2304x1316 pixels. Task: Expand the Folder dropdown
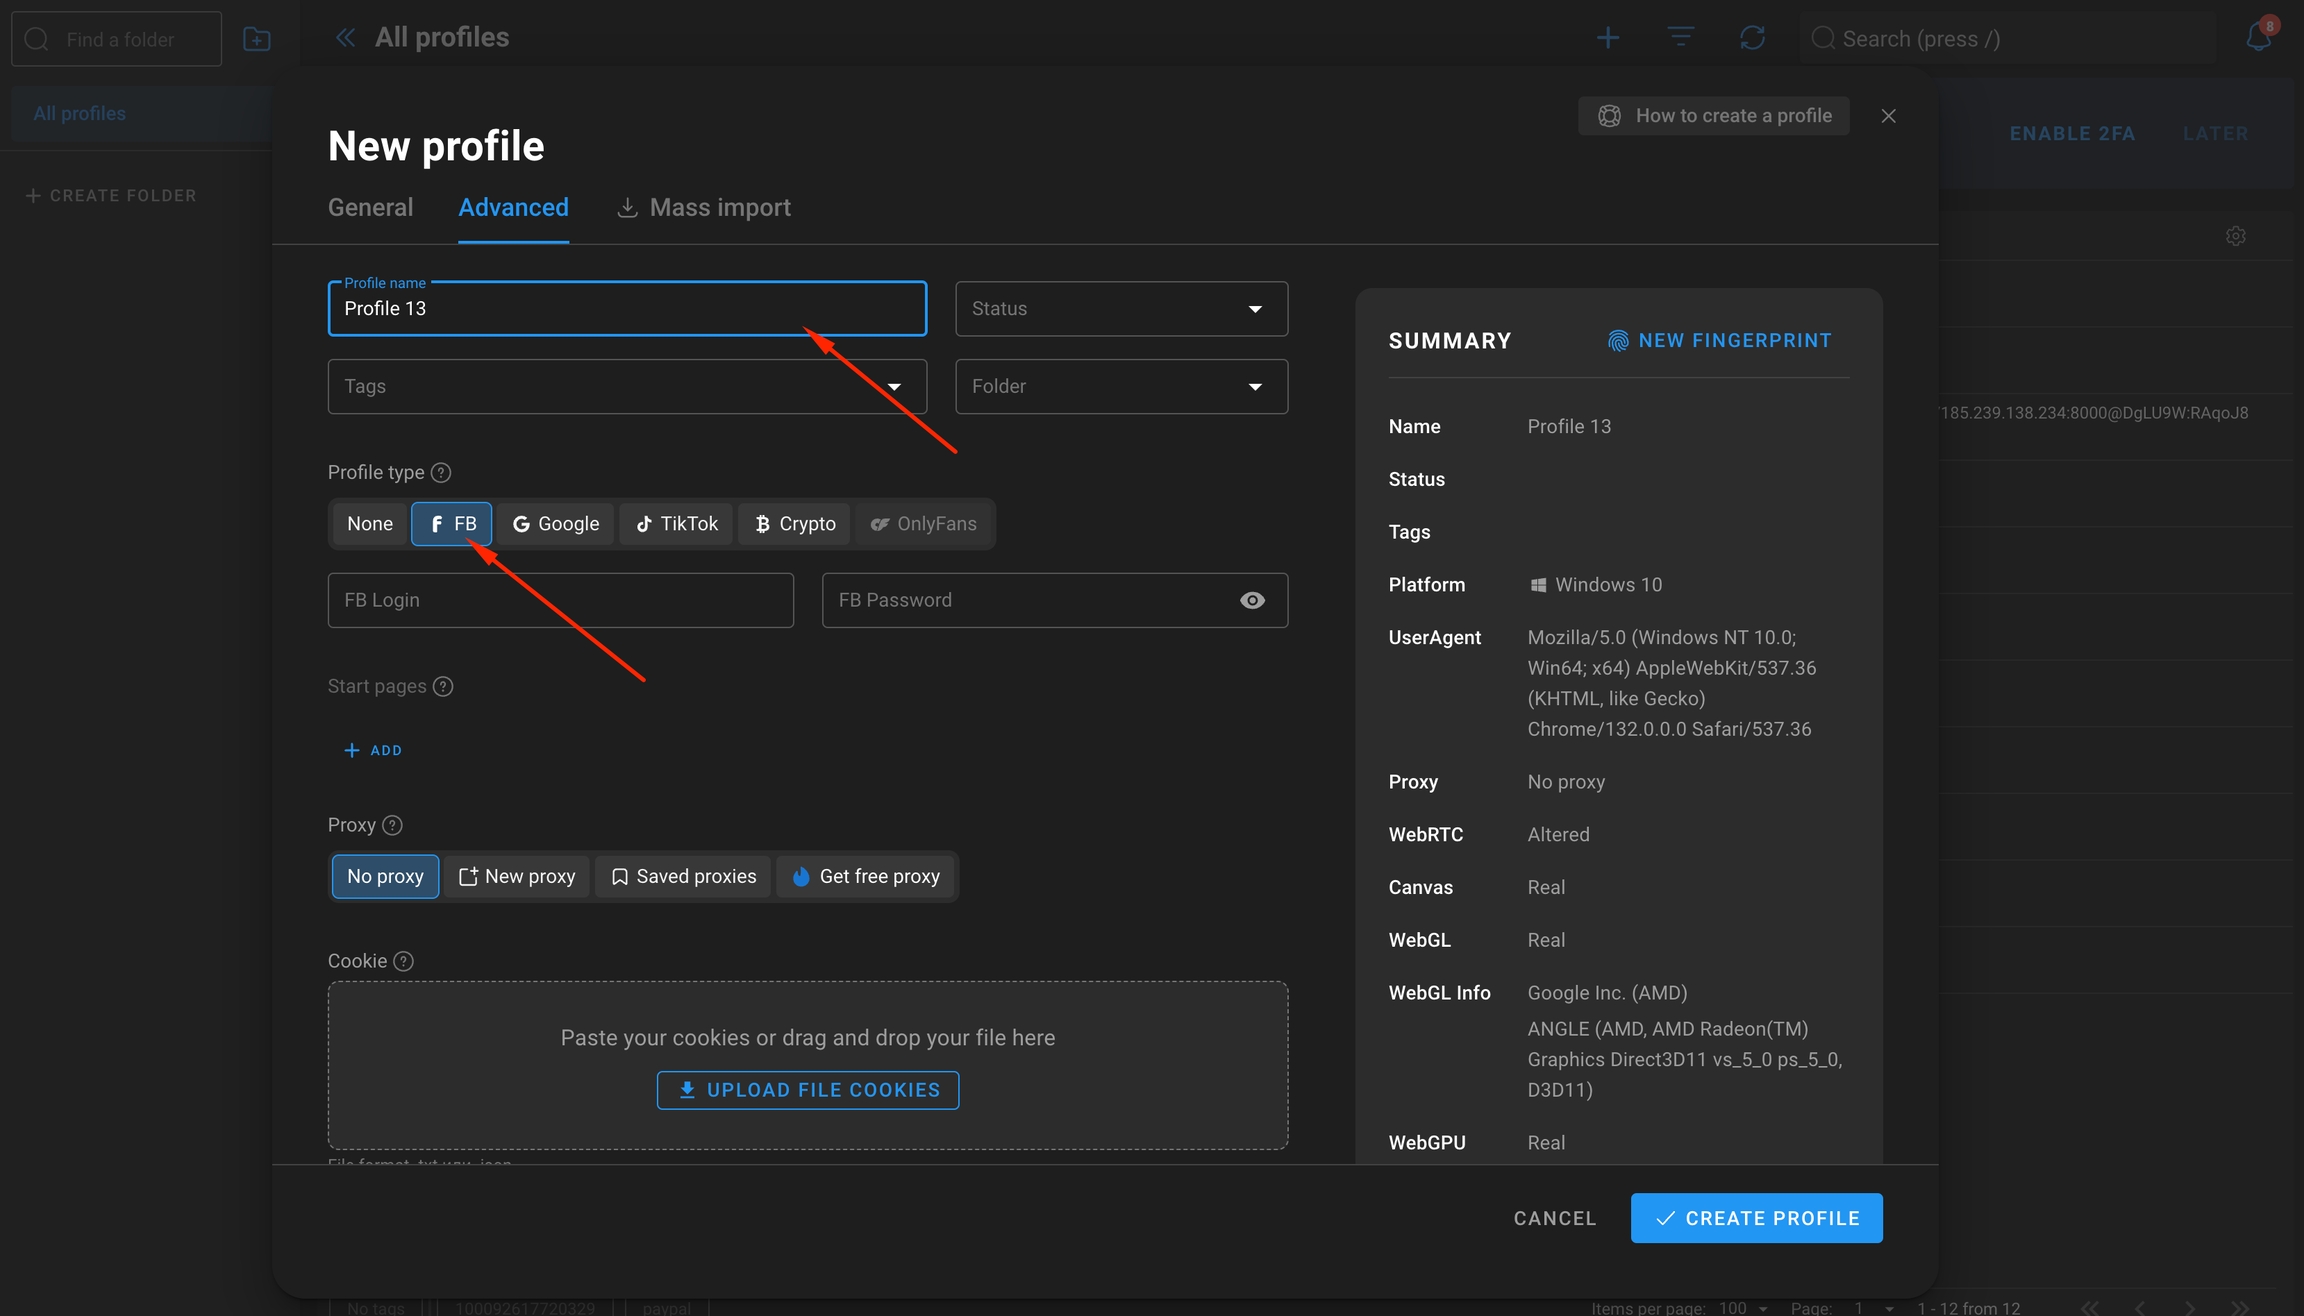(1121, 386)
